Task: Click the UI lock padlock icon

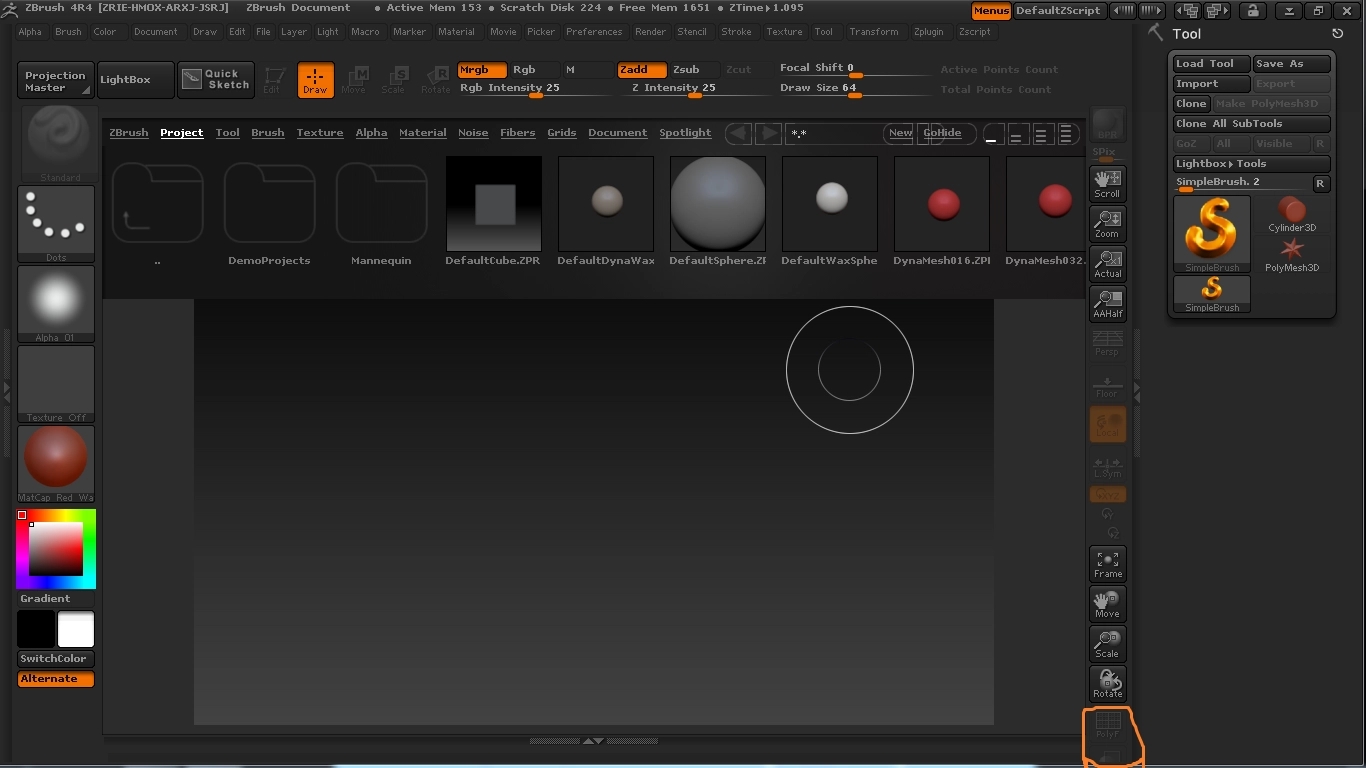Action: pyautogui.click(x=1251, y=11)
